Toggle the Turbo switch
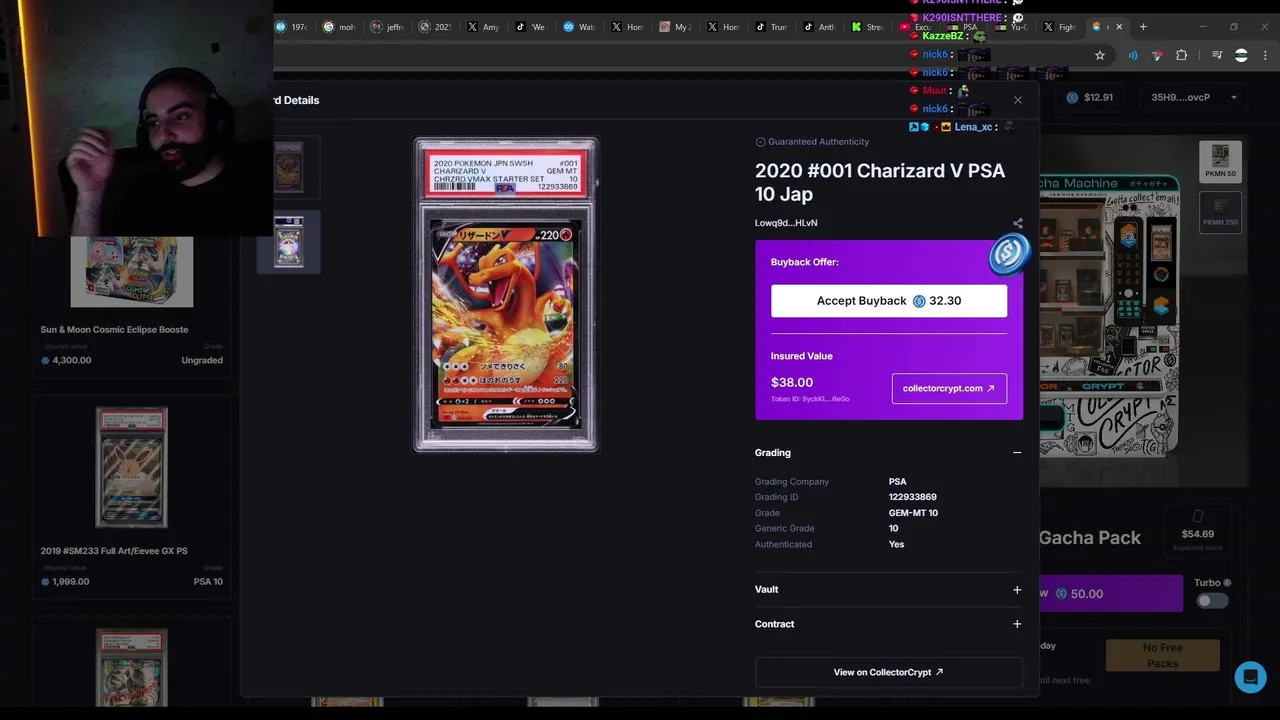Viewport: 1280px width, 720px height. (1212, 601)
